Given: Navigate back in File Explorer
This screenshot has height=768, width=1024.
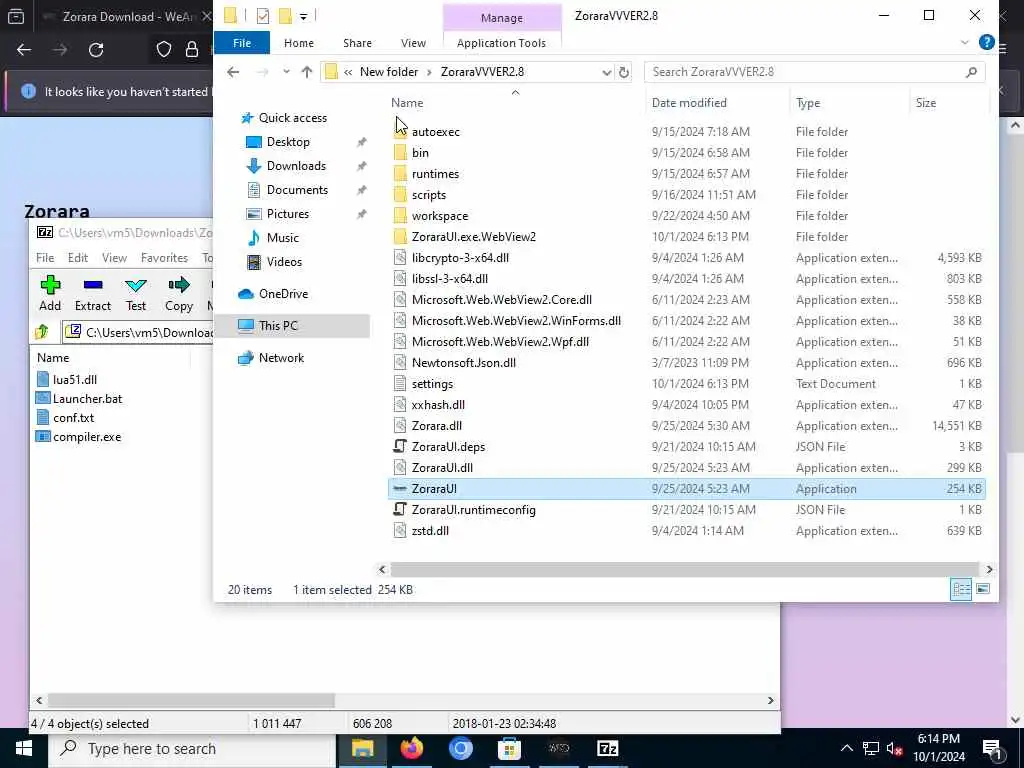Looking at the screenshot, I should click(x=233, y=72).
